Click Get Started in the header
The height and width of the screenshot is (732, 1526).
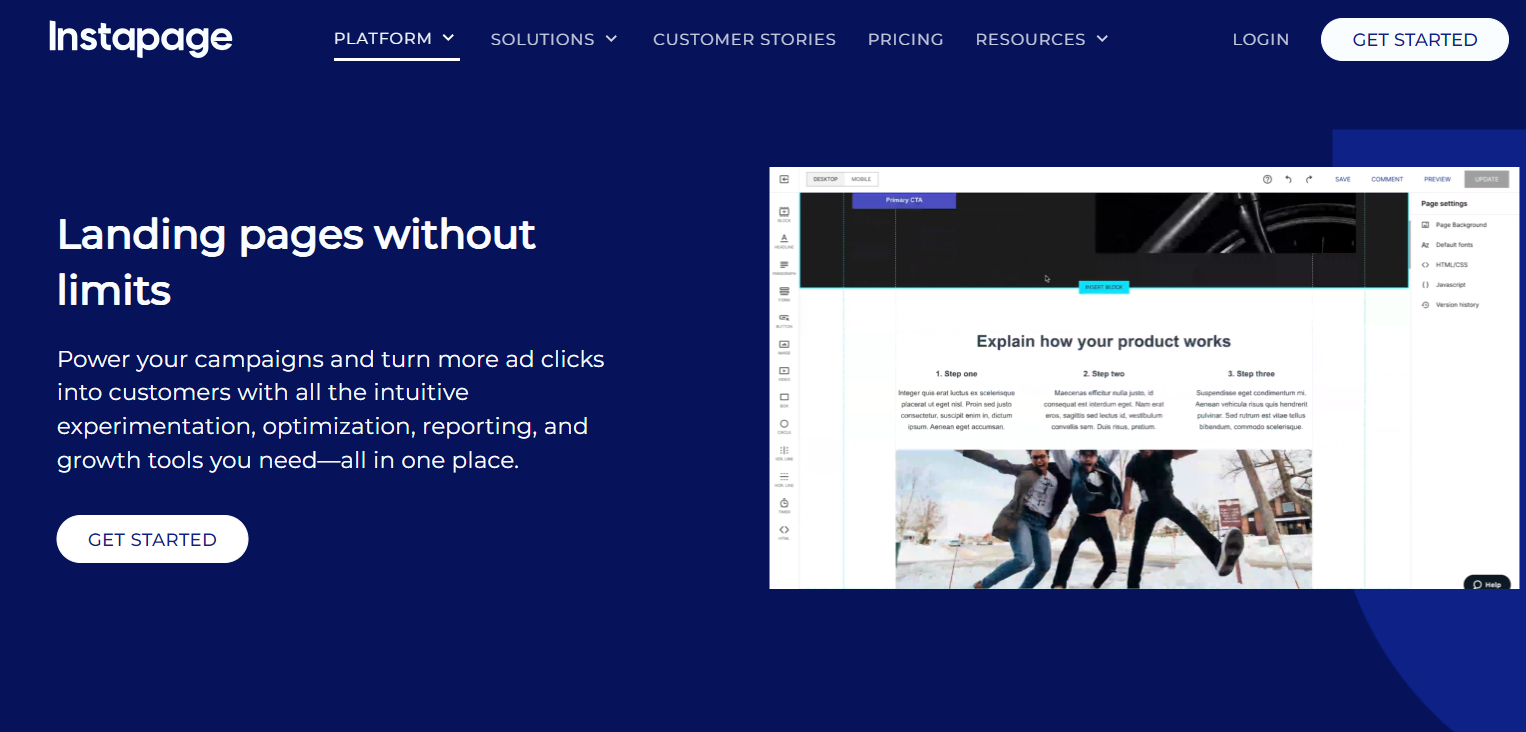[x=1414, y=39]
